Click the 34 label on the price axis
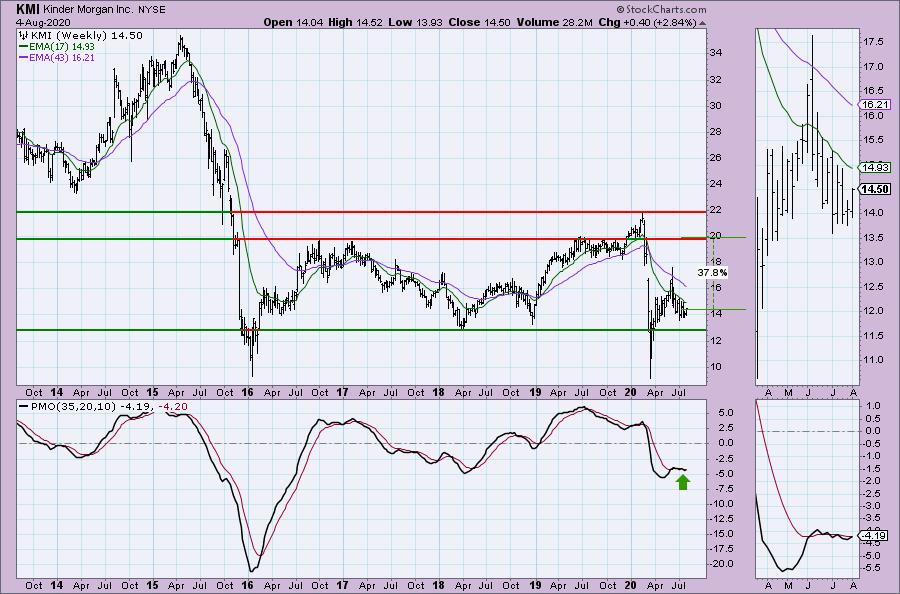The height and width of the screenshot is (594, 900). tap(716, 53)
